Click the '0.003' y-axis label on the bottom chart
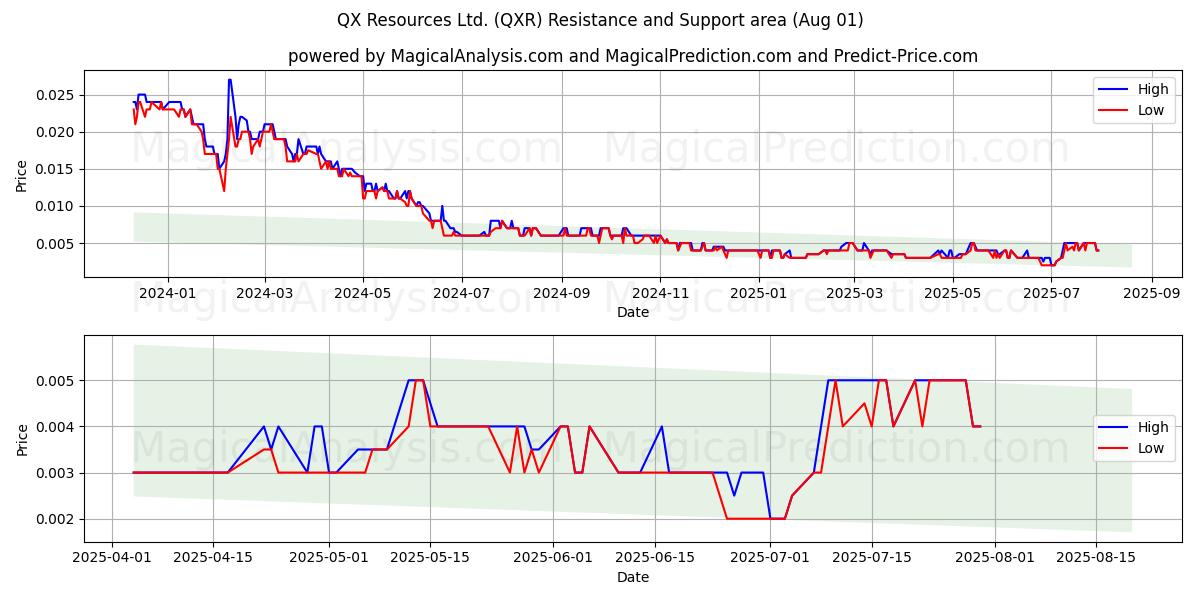This screenshot has height=600, width=1200. pos(58,473)
